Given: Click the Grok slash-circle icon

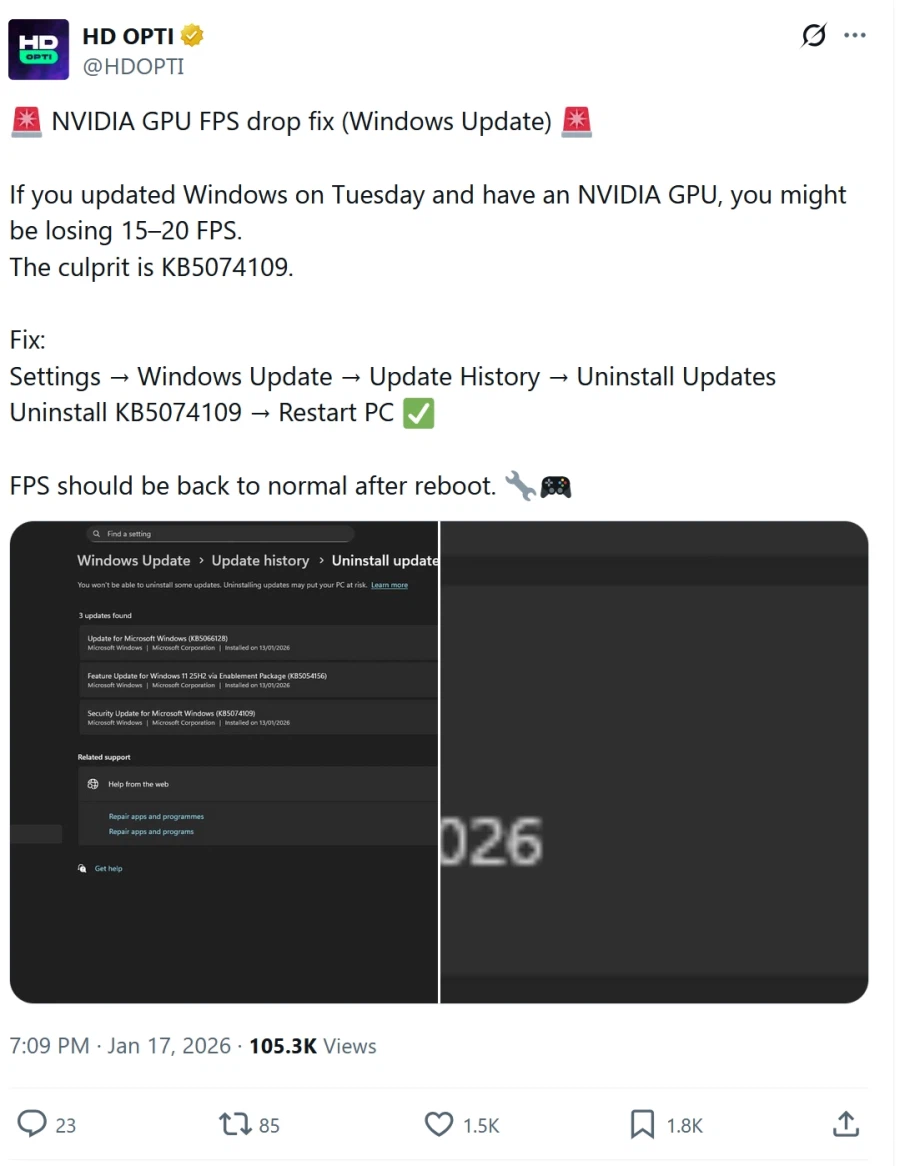Looking at the screenshot, I should tap(814, 35).
